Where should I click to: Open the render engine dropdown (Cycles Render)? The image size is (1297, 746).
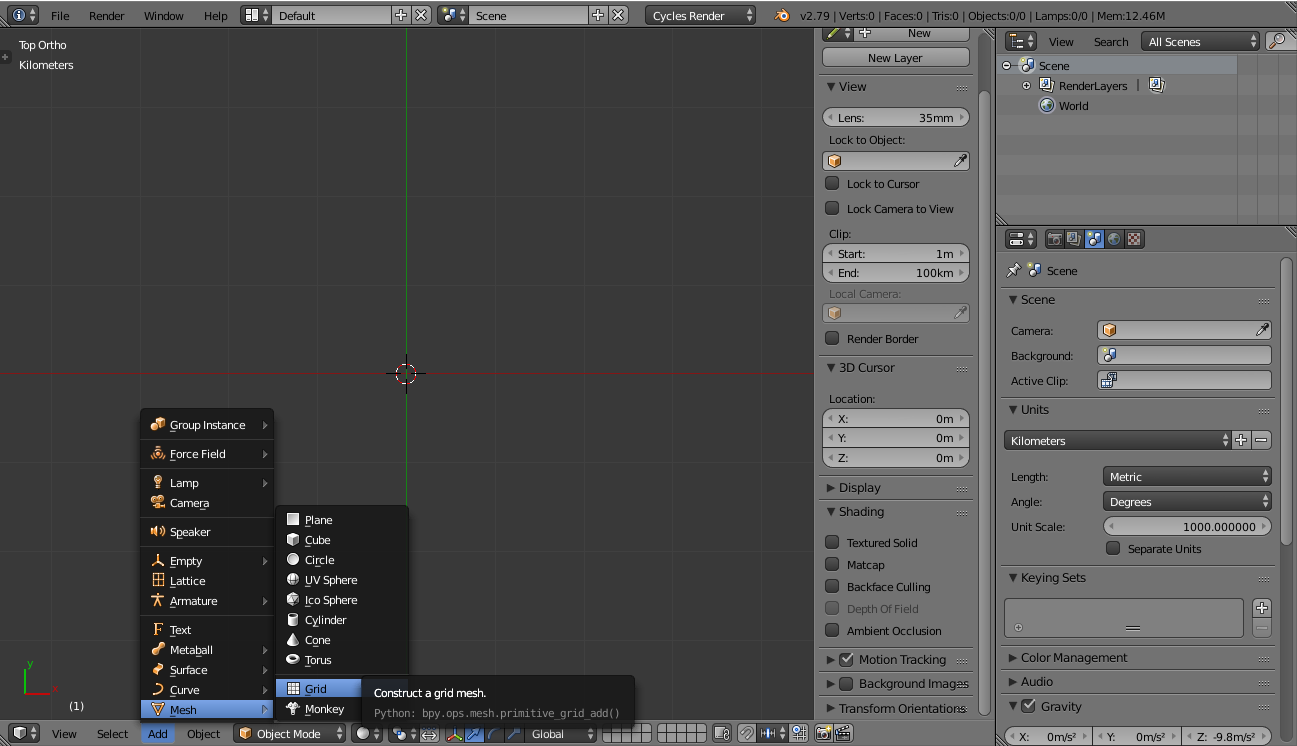[x=700, y=15]
